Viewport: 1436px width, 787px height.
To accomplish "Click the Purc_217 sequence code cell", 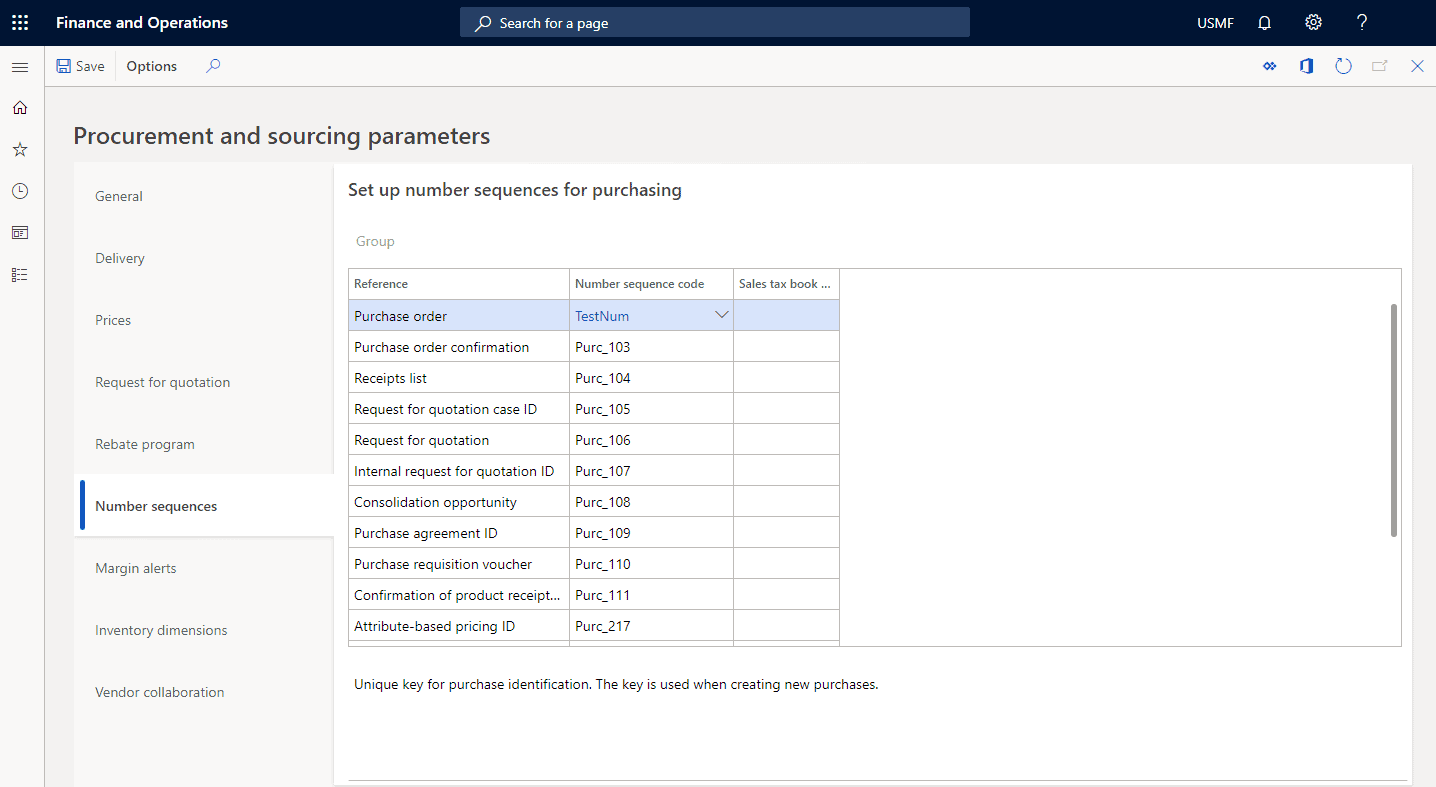I will pos(651,626).
